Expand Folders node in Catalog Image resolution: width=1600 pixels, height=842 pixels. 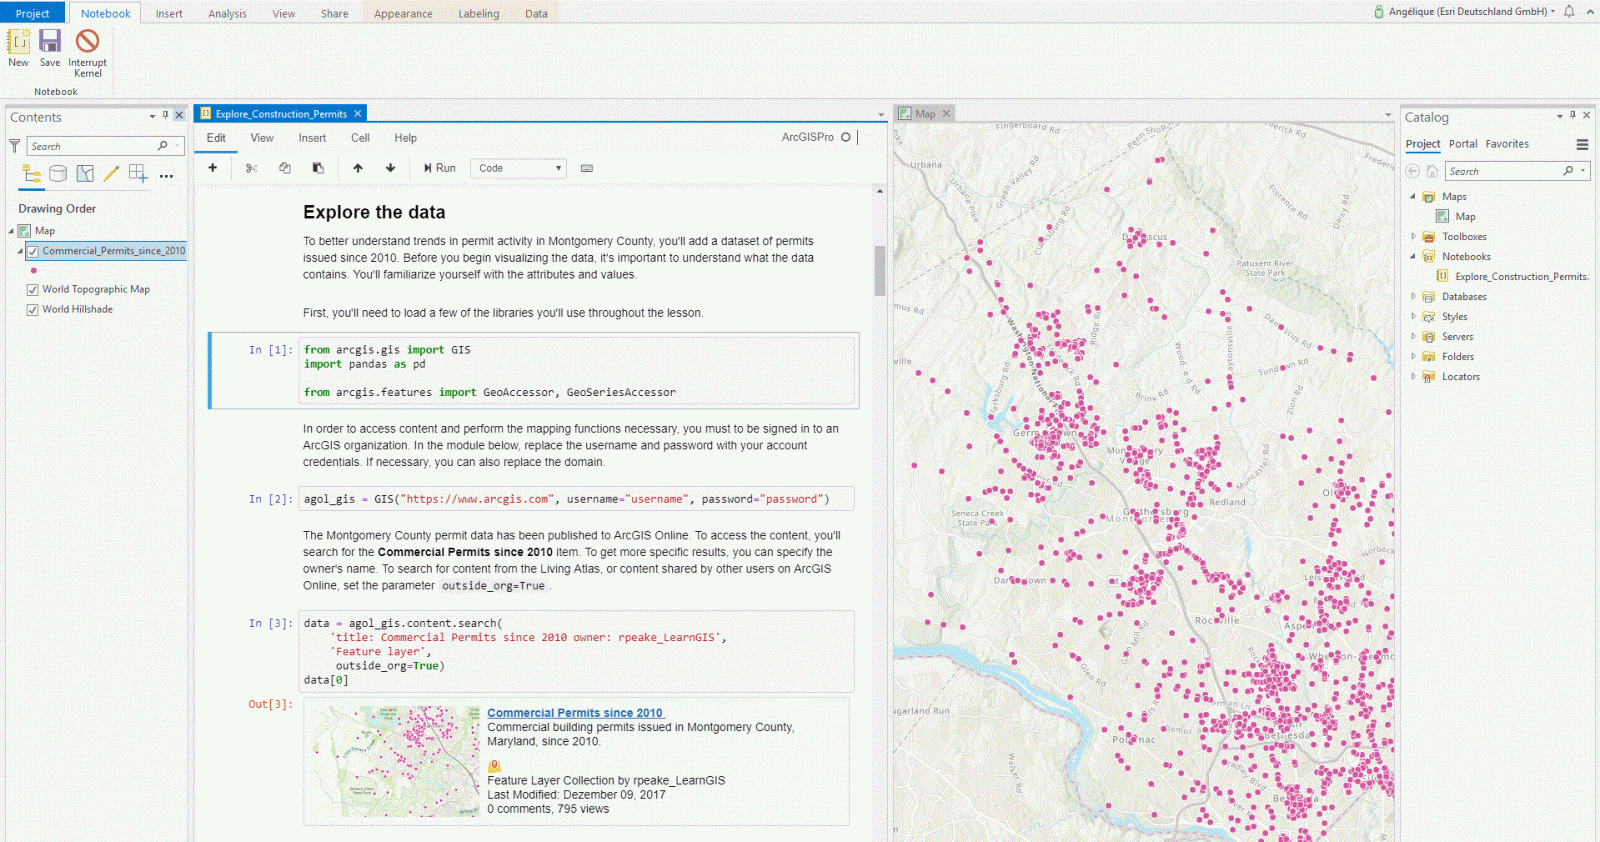click(1413, 356)
